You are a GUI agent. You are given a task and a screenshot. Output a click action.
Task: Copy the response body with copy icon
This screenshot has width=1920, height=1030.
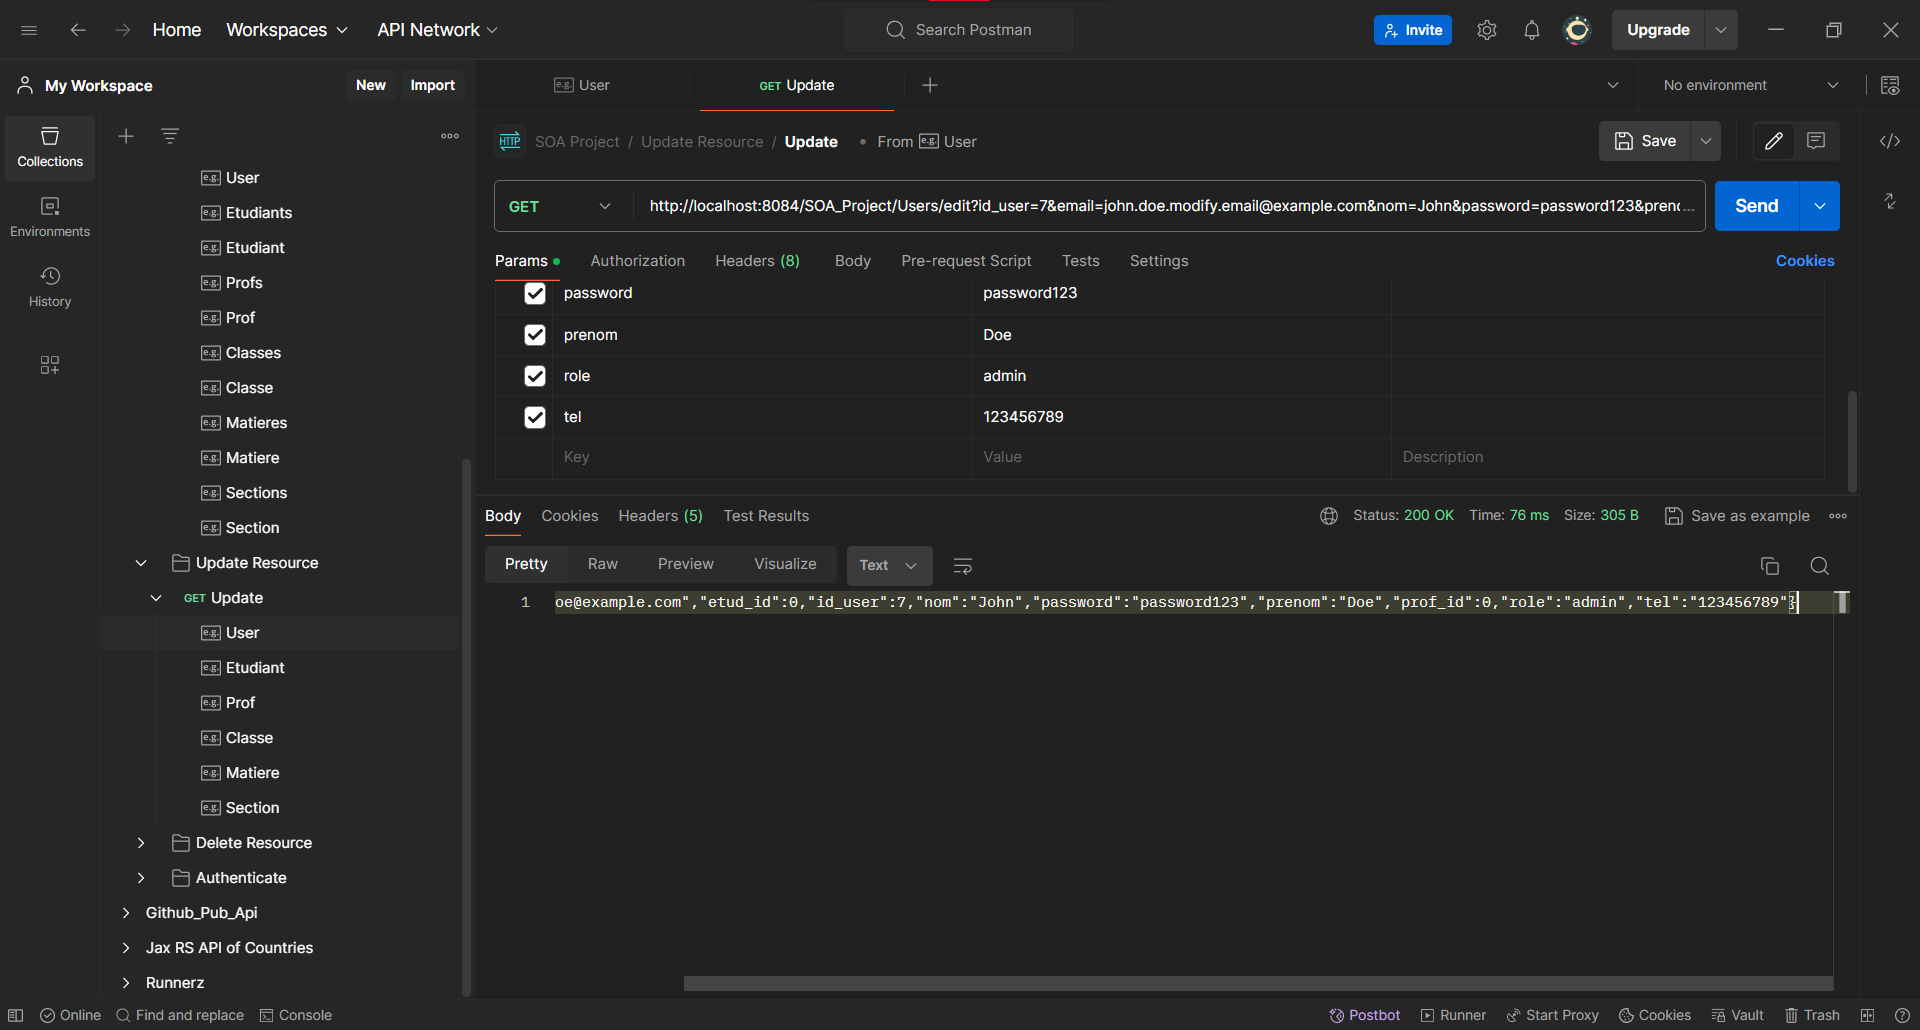(x=1770, y=566)
